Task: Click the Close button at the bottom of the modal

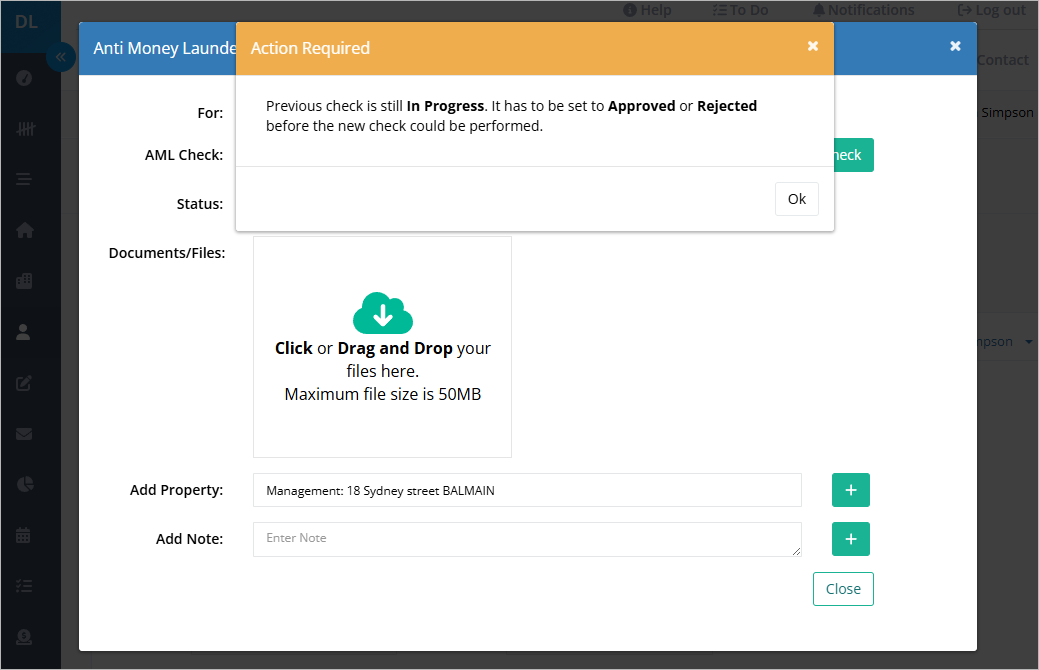Action: coord(843,589)
